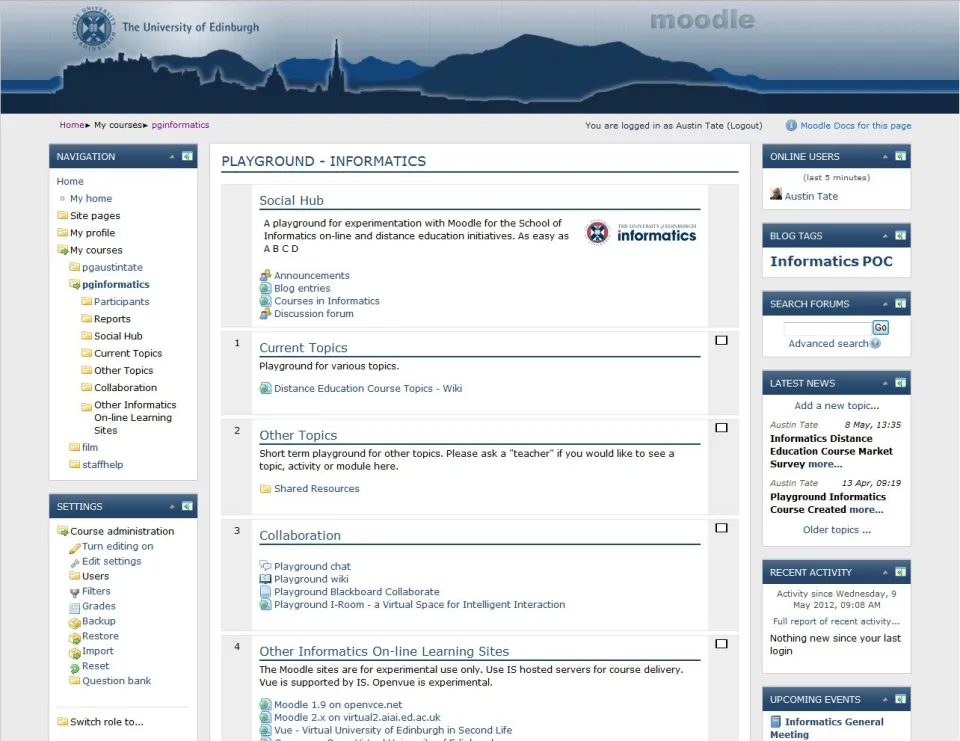Collapse the Upcoming Events block
The height and width of the screenshot is (741, 960).
click(885, 700)
